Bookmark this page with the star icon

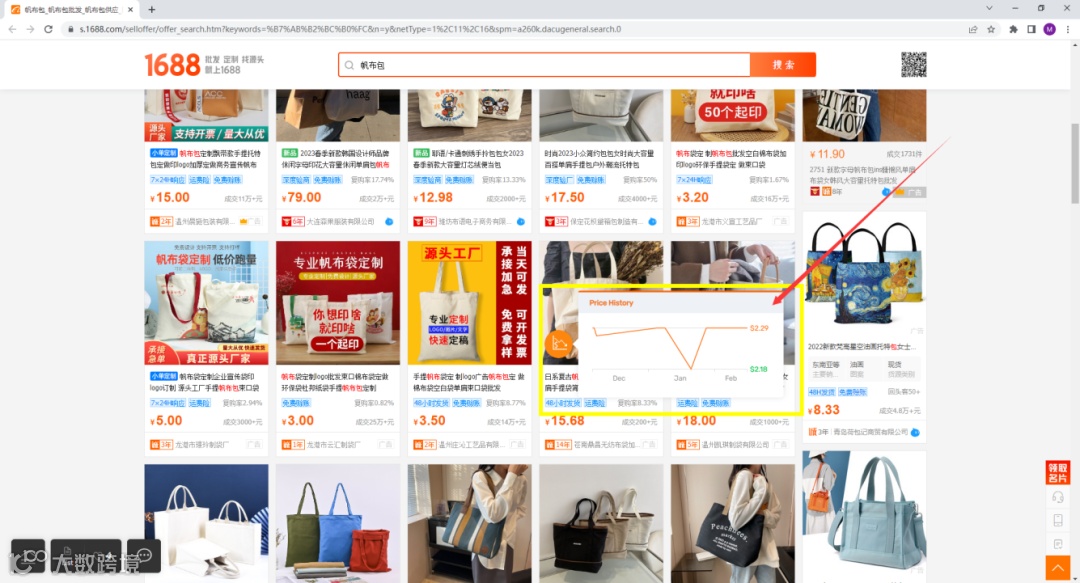pos(991,29)
